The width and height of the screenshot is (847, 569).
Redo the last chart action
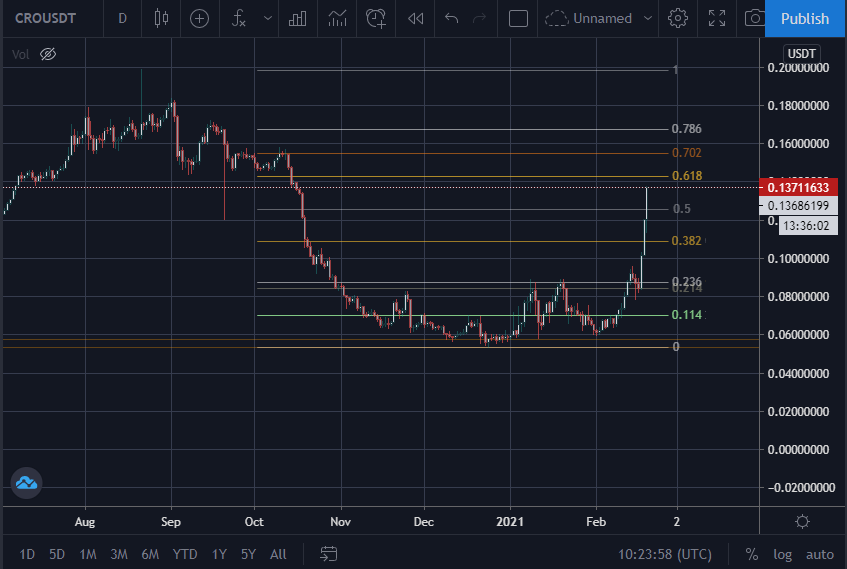pyautogui.click(x=479, y=18)
